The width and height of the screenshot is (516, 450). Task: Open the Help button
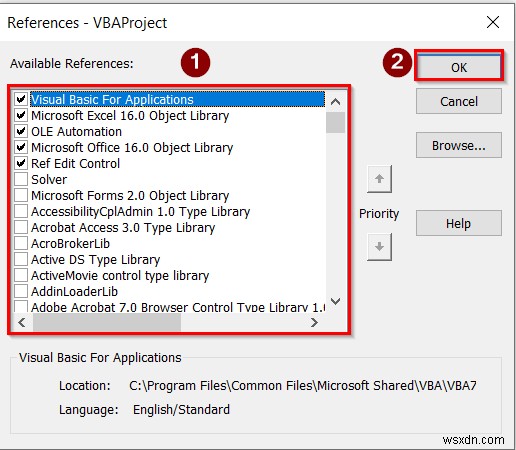[x=459, y=223]
